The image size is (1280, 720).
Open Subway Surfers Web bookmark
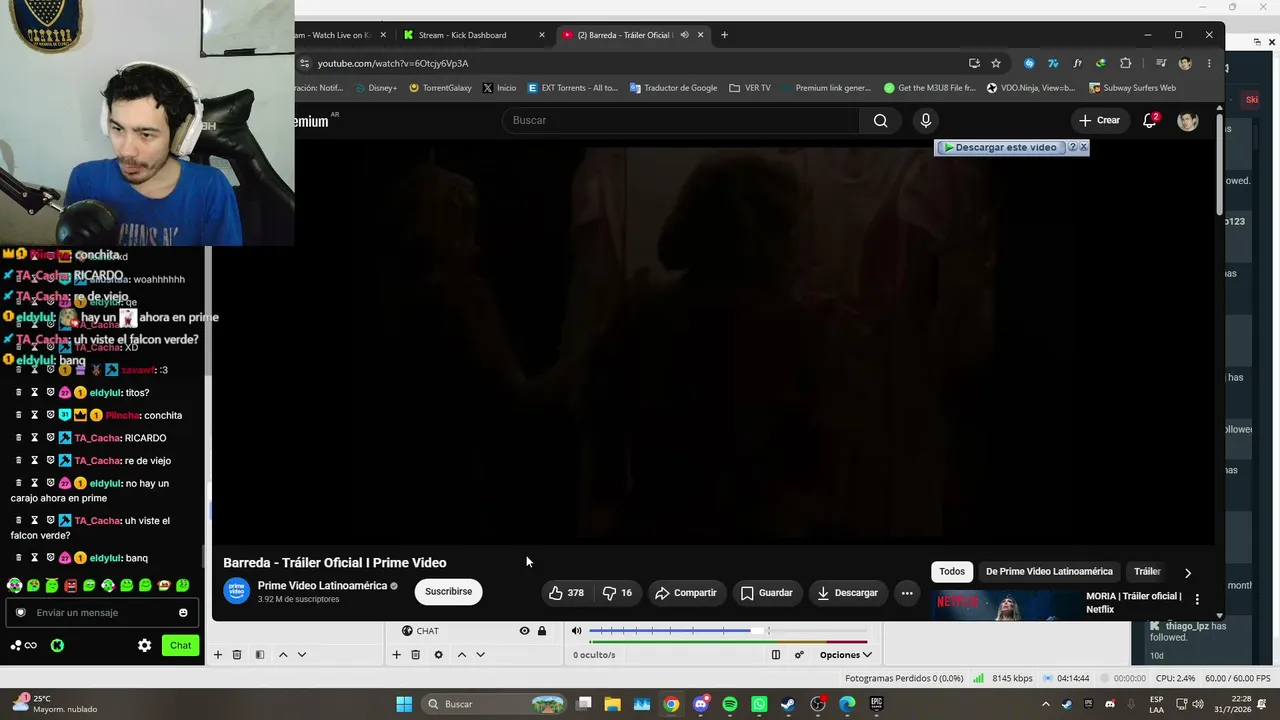coord(1132,88)
